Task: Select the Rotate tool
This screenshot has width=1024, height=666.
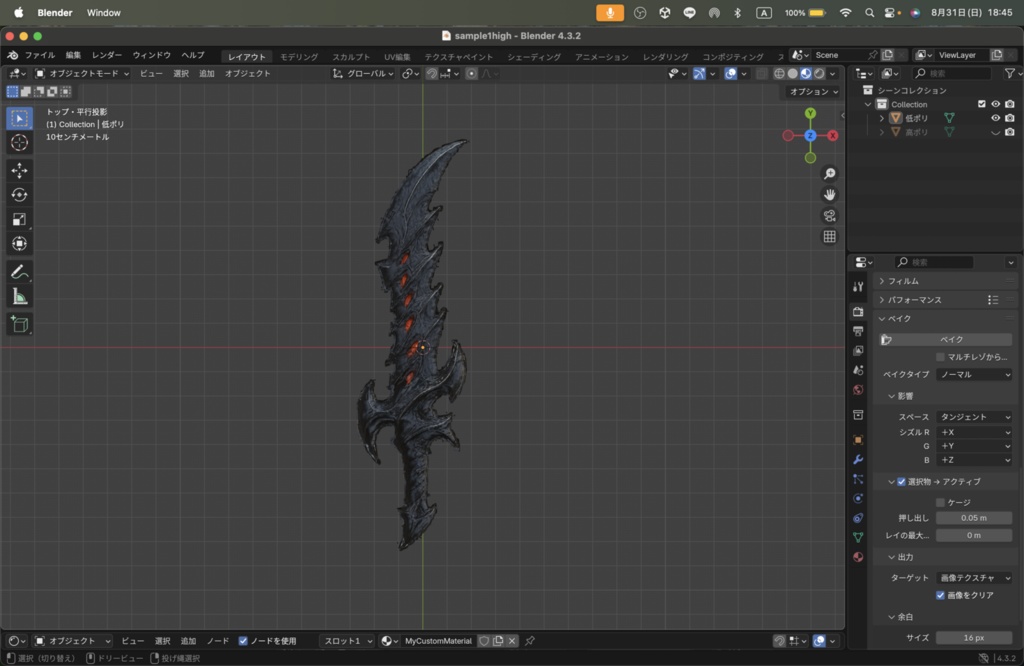Action: [x=19, y=195]
